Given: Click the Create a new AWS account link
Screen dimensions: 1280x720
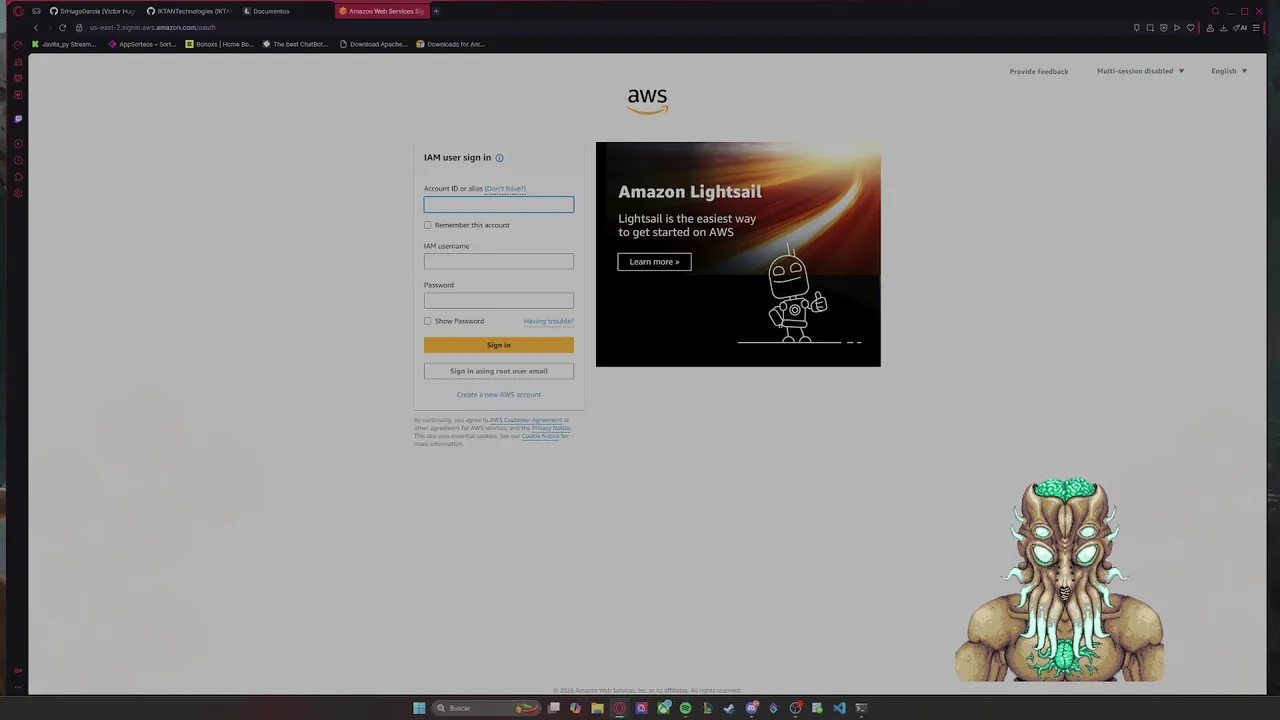Looking at the screenshot, I should click(x=499, y=395).
